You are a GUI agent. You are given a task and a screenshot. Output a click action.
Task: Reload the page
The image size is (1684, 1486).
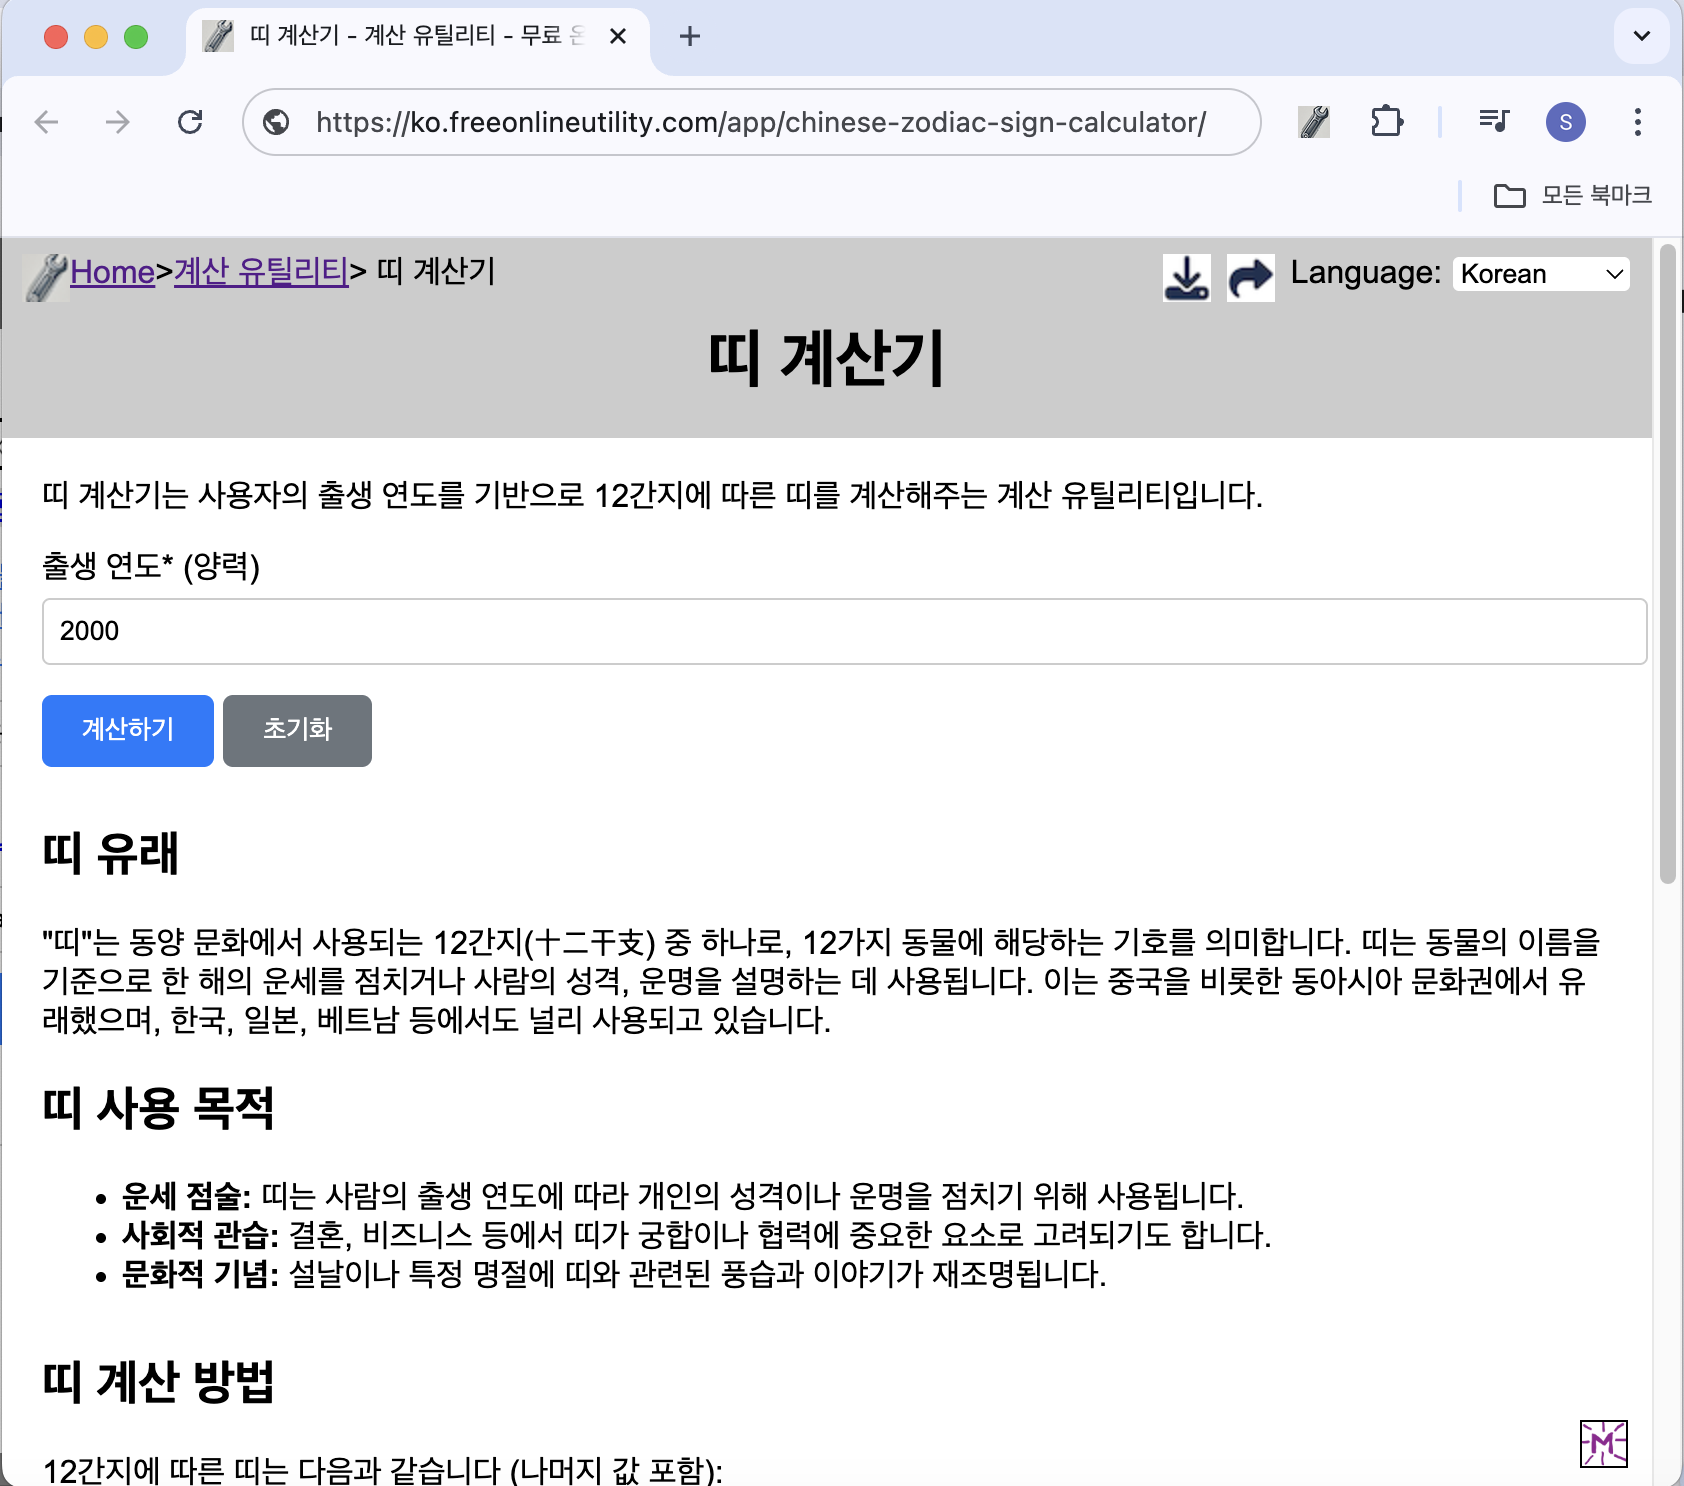pos(190,122)
